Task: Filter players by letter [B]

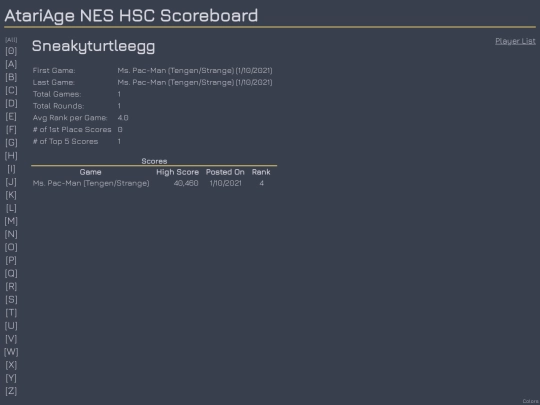Action: coord(11,77)
